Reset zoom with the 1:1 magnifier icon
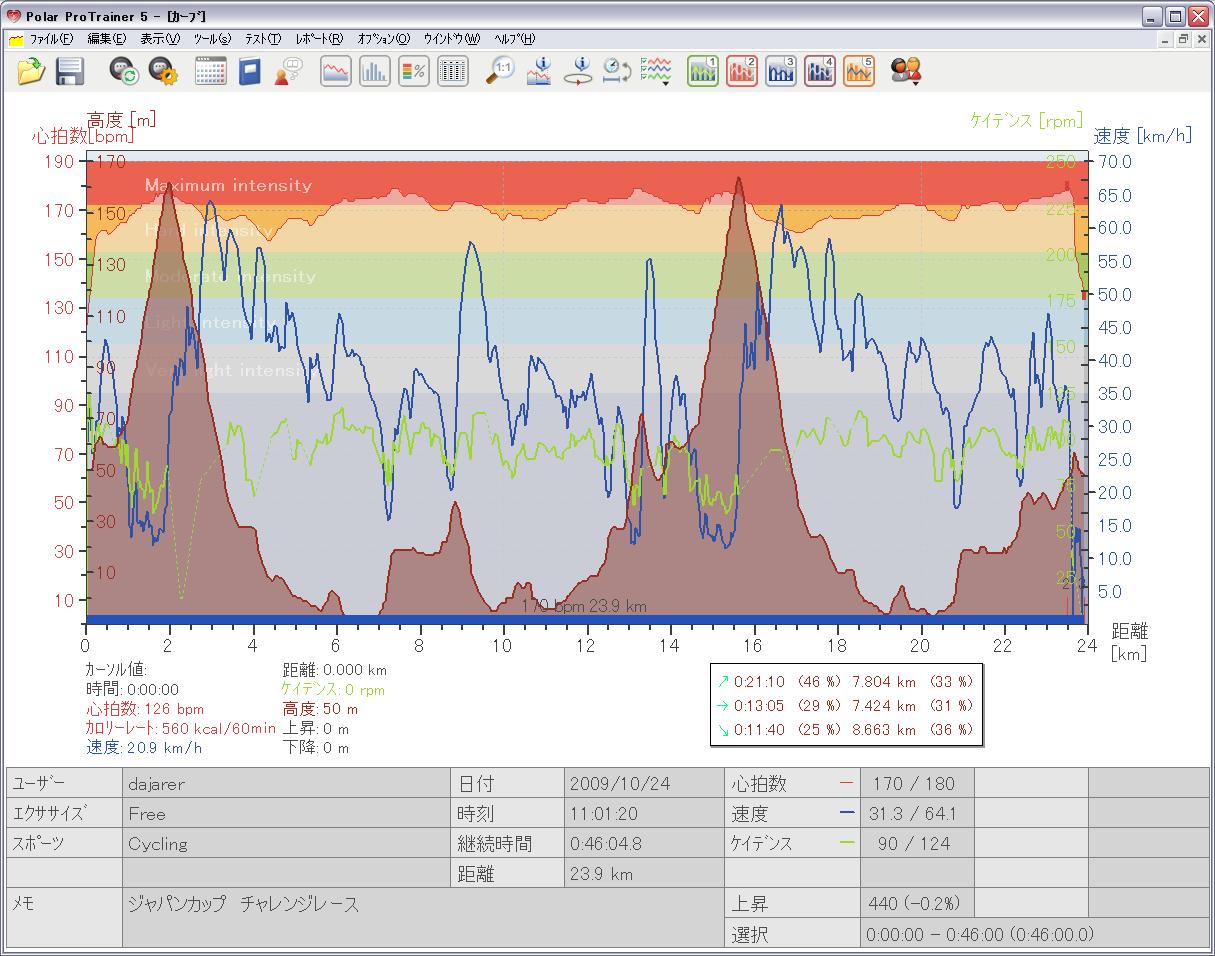1215x956 pixels. (x=500, y=71)
